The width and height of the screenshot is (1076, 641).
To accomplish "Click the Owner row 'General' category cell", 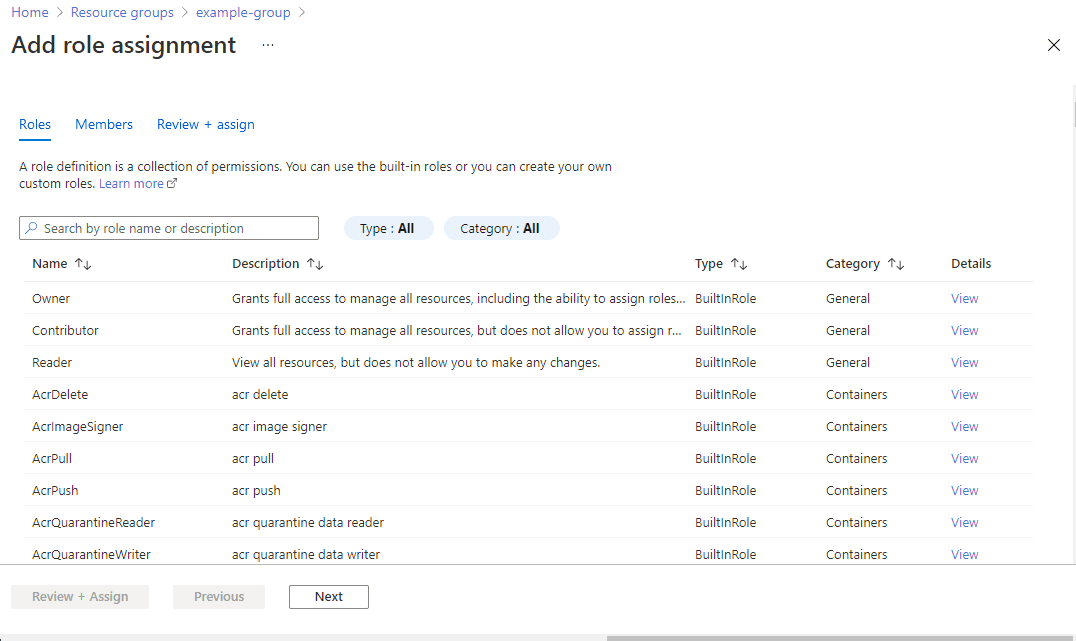I will (x=847, y=298).
